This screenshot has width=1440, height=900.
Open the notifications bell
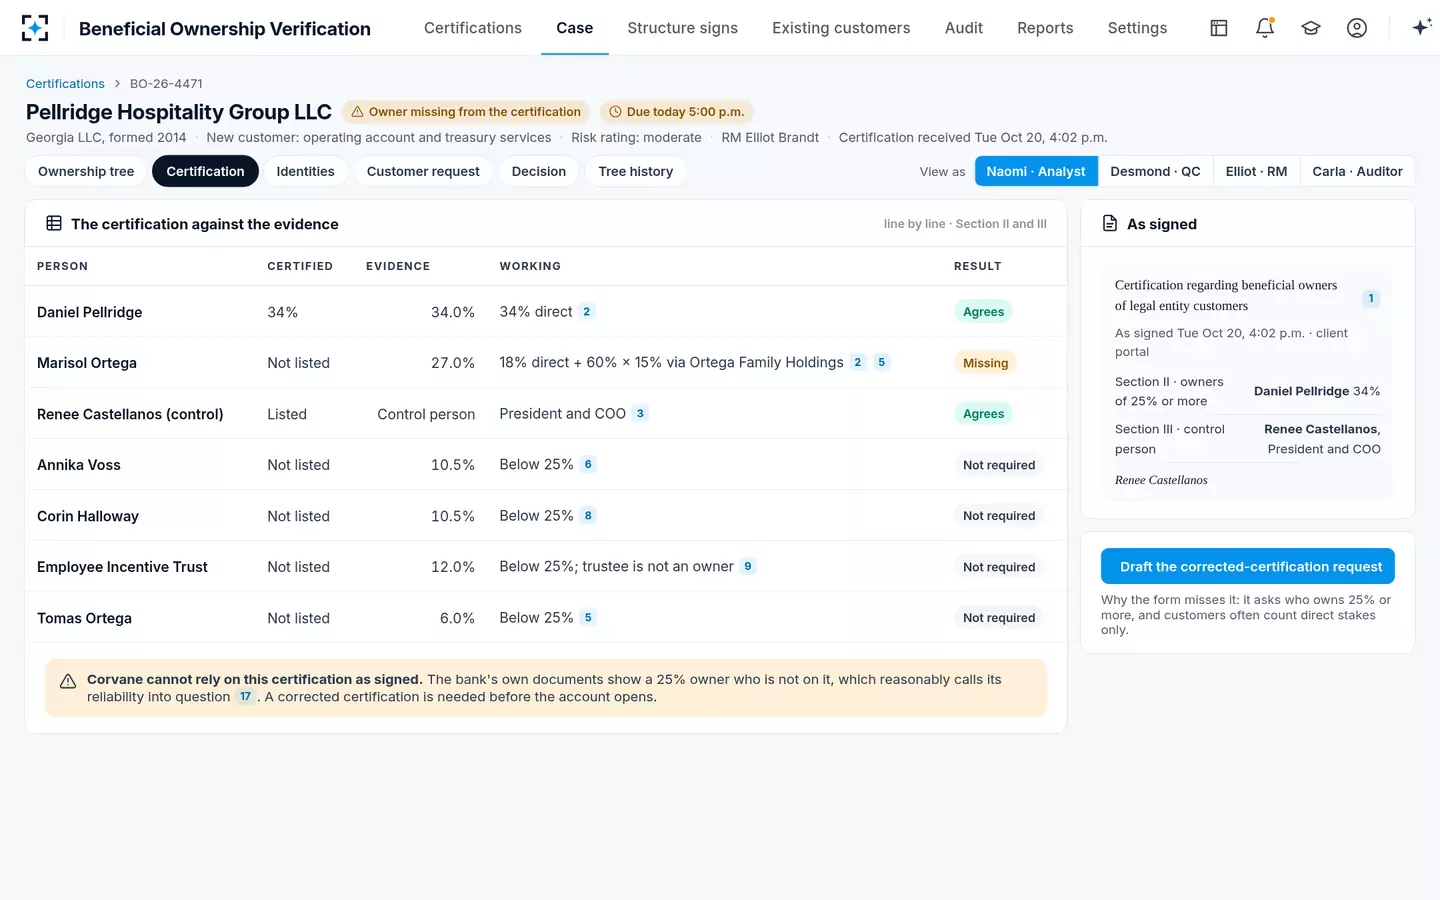coord(1265,28)
